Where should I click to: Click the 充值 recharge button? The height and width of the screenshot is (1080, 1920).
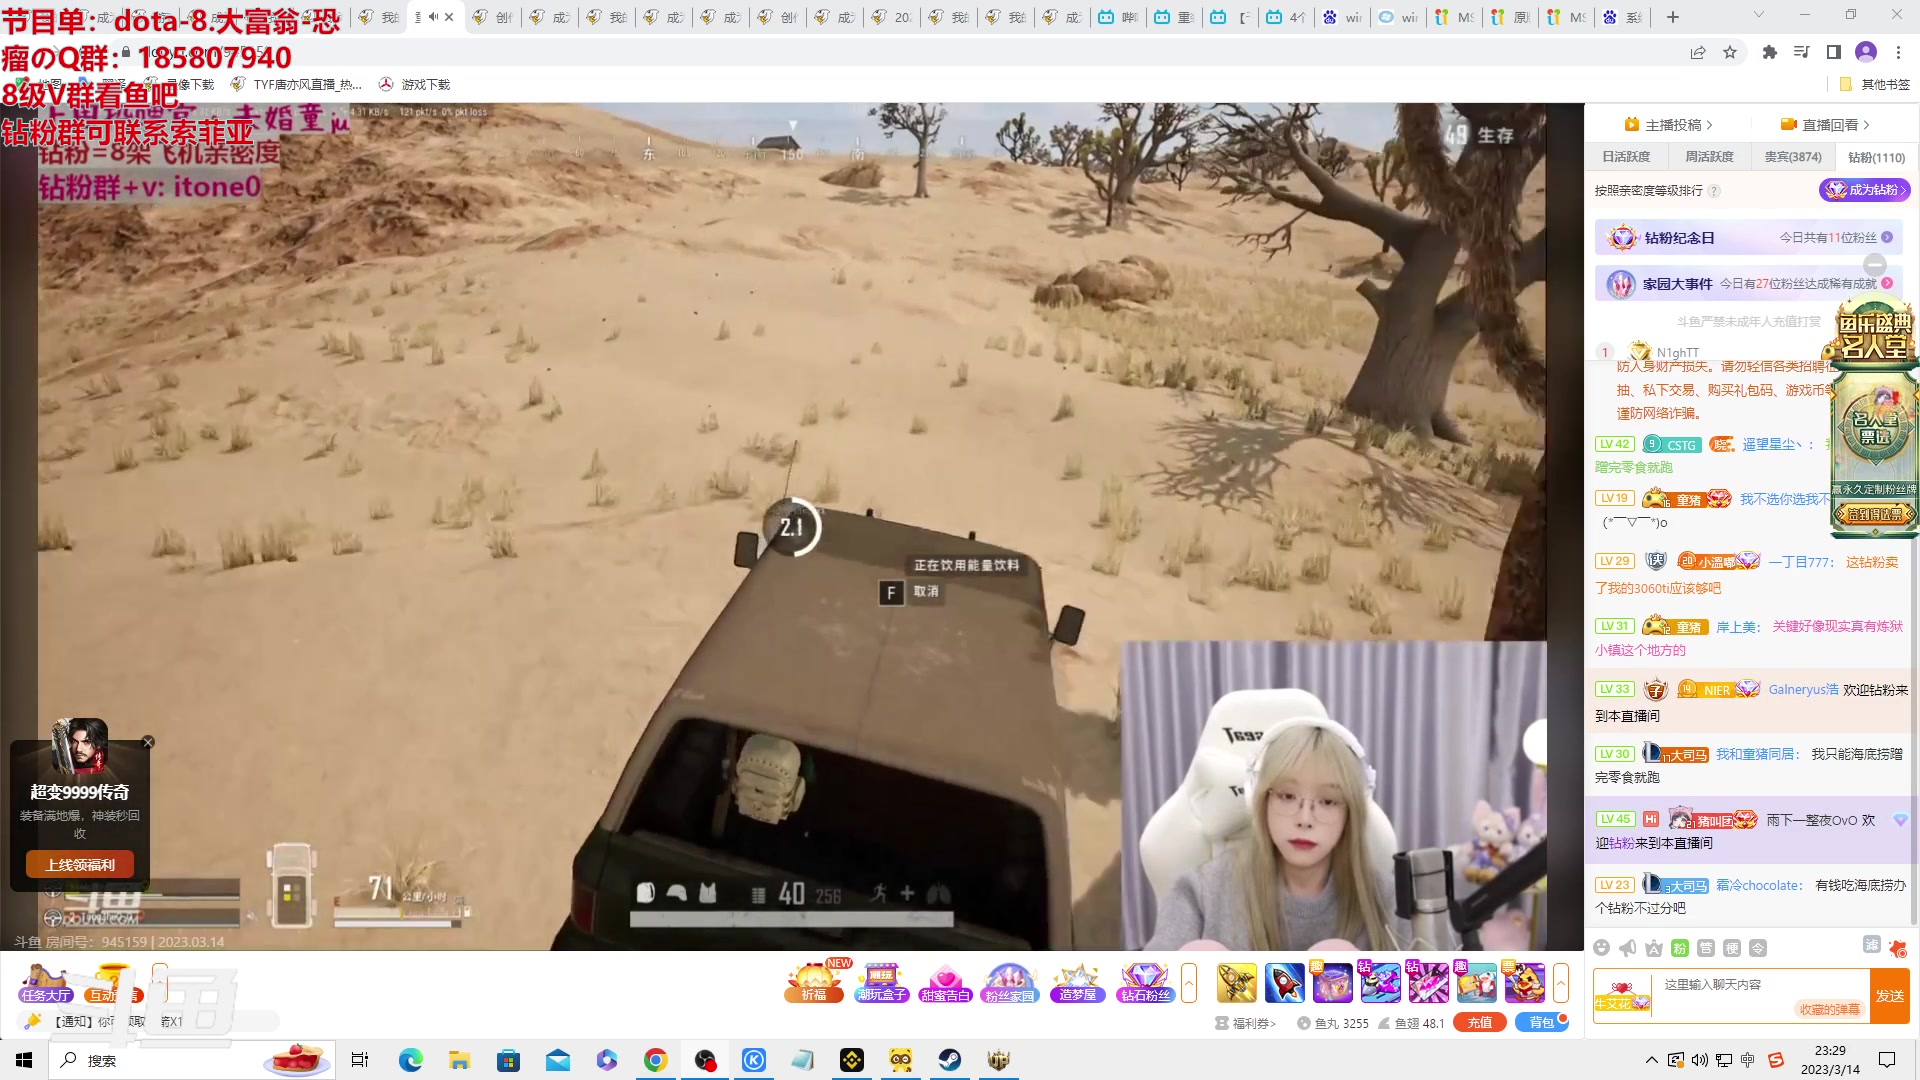(1480, 1023)
